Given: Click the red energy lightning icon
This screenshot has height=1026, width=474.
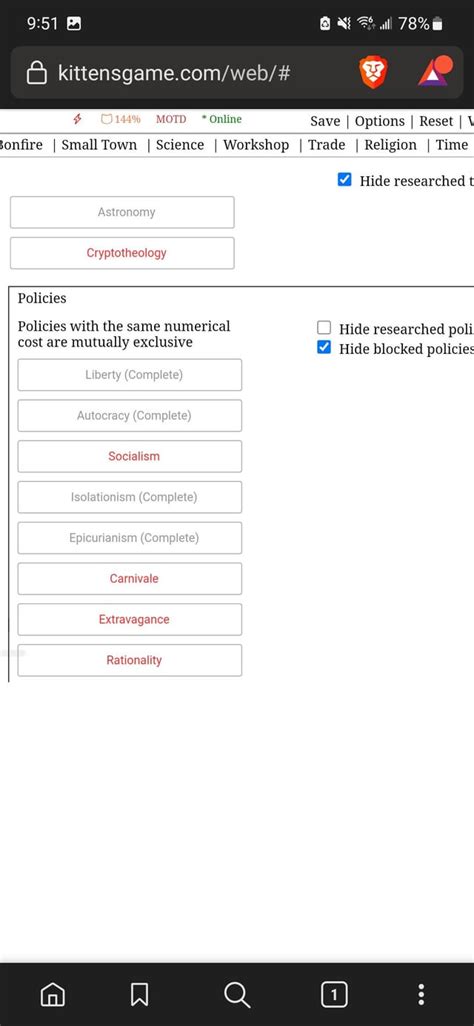Looking at the screenshot, I should [x=77, y=119].
